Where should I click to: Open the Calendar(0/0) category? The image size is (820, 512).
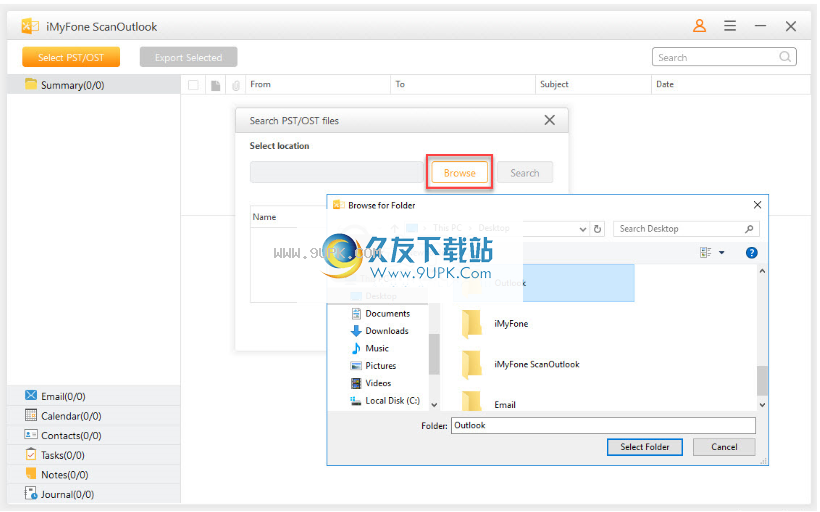click(x=94, y=416)
